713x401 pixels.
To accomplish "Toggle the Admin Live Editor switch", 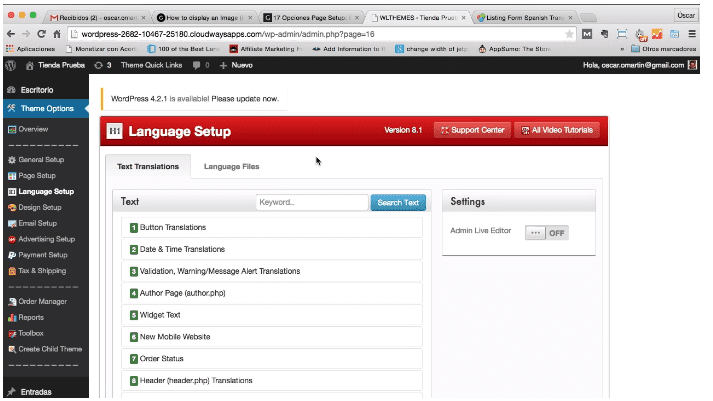I will coord(548,232).
